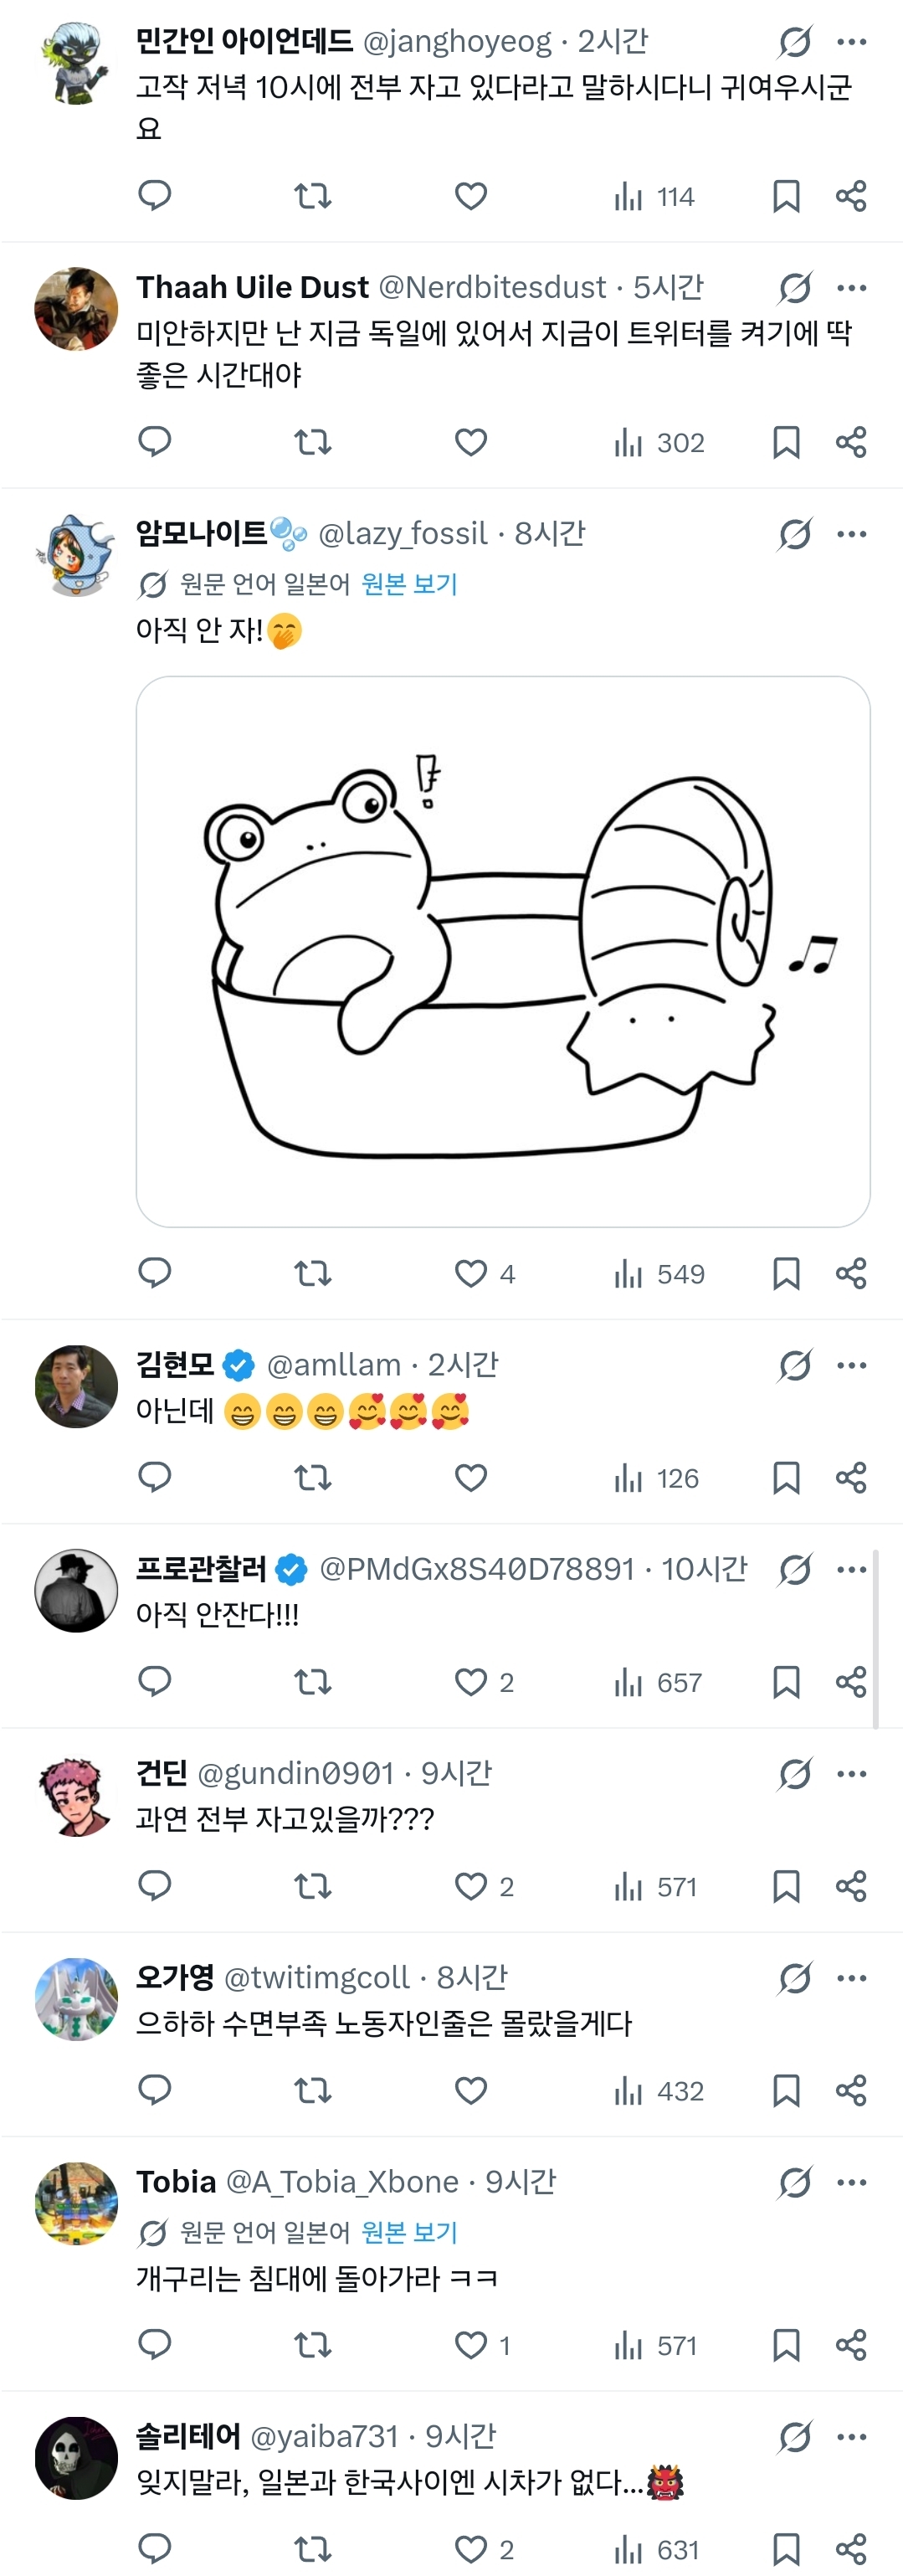Retweet the Thaah Uile Dust post
The image size is (903, 2576).
point(313,442)
